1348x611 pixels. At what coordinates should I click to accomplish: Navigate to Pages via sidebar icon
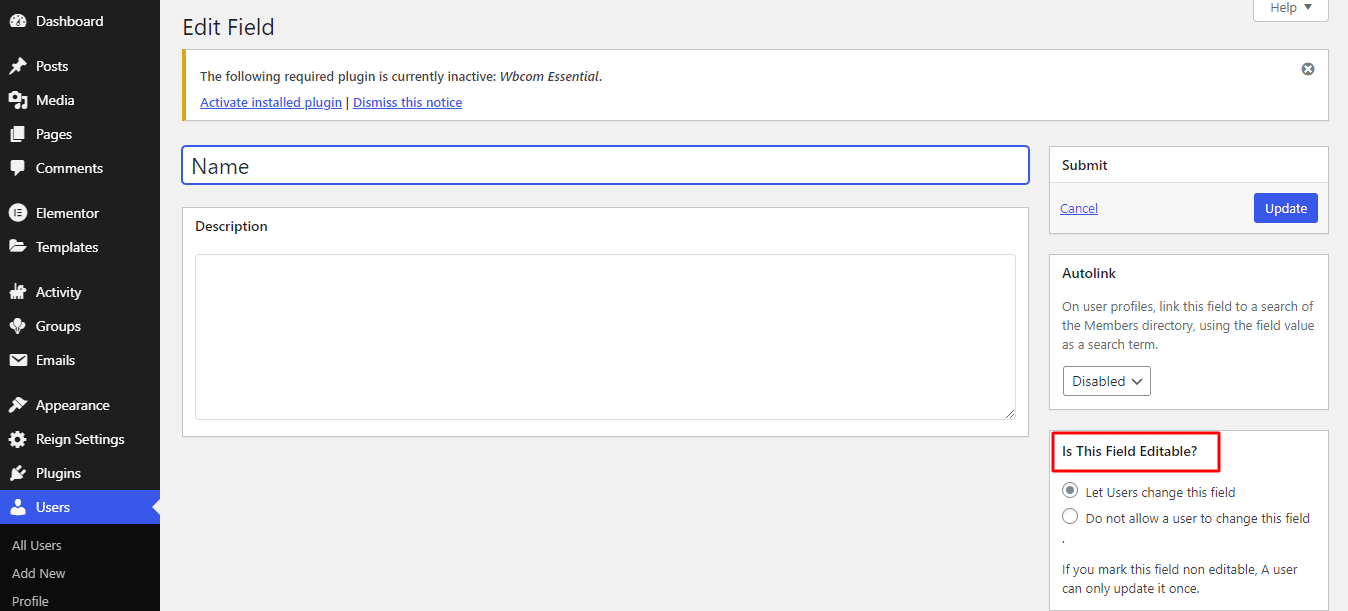click(x=52, y=133)
